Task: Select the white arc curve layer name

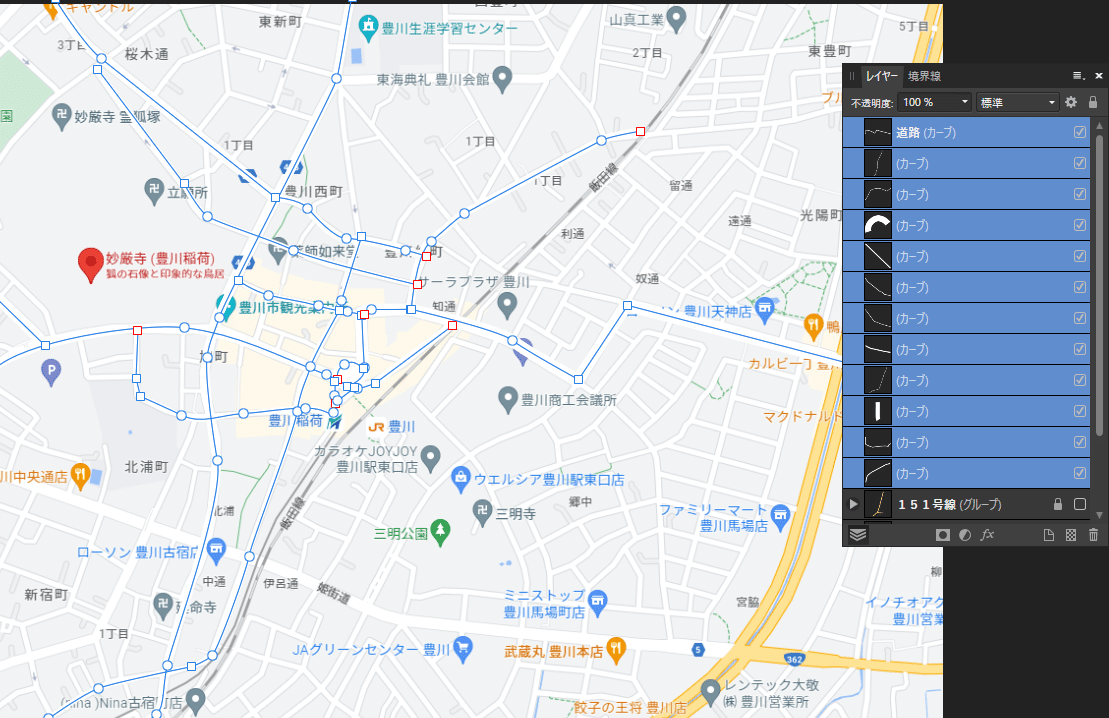Action: (x=912, y=225)
